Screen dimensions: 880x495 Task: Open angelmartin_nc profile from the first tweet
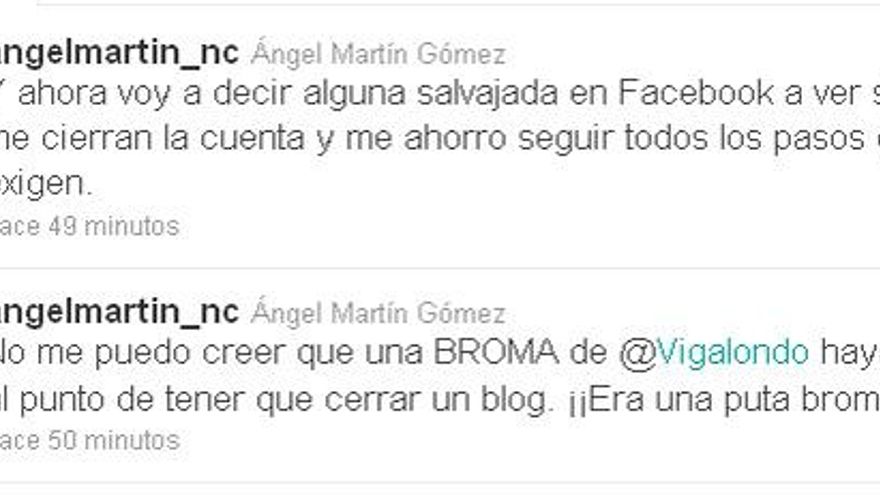pyautogui.click(x=119, y=54)
